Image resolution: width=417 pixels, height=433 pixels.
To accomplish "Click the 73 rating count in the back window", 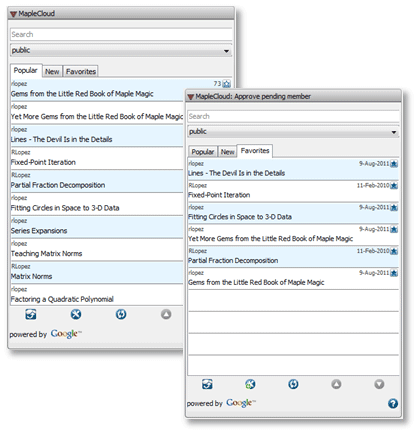I will click(x=217, y=84).
